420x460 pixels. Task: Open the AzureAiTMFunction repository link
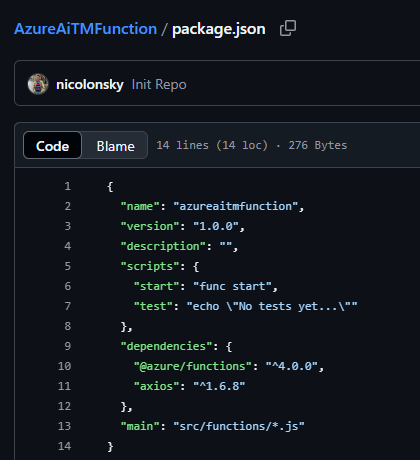(x=85, y=29)
